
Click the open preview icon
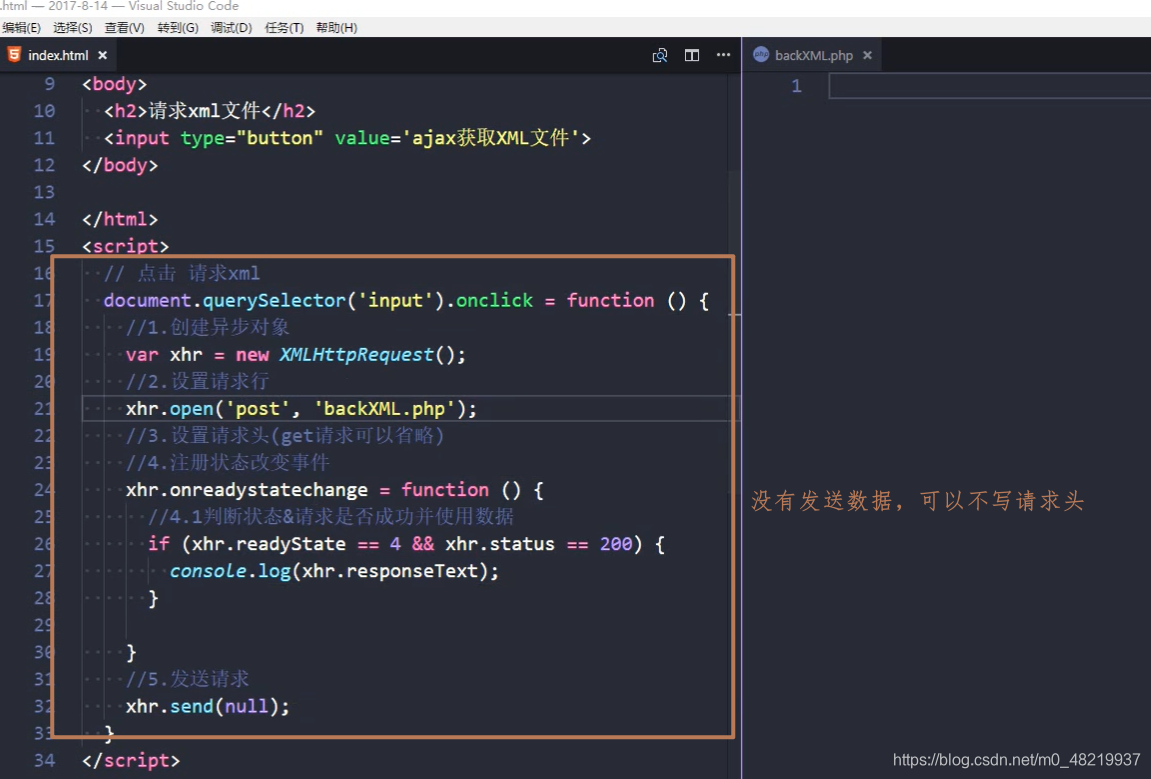point(660,55)
